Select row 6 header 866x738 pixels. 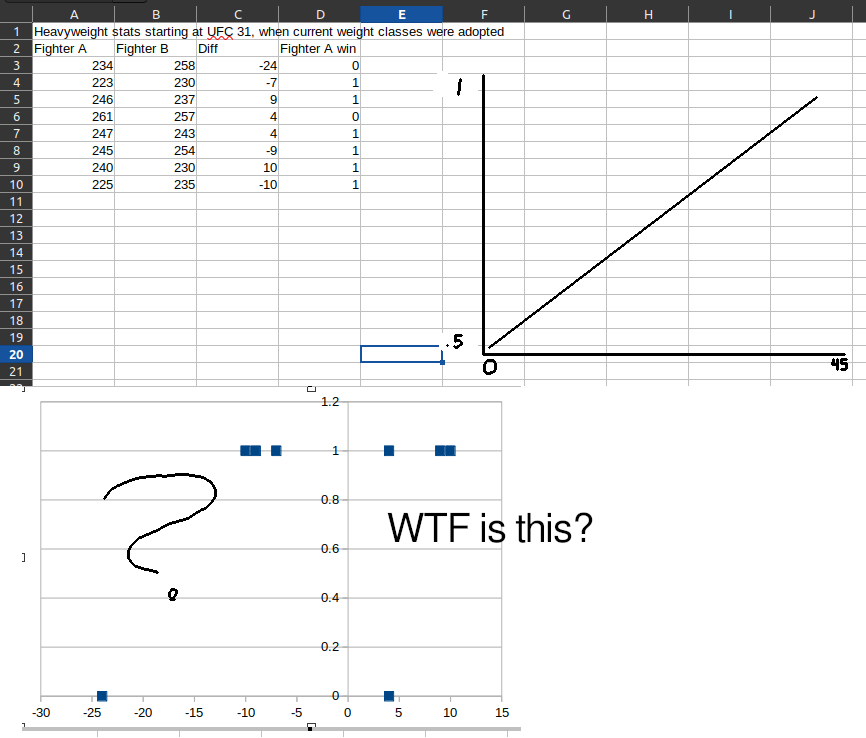(x=16, y=117)
